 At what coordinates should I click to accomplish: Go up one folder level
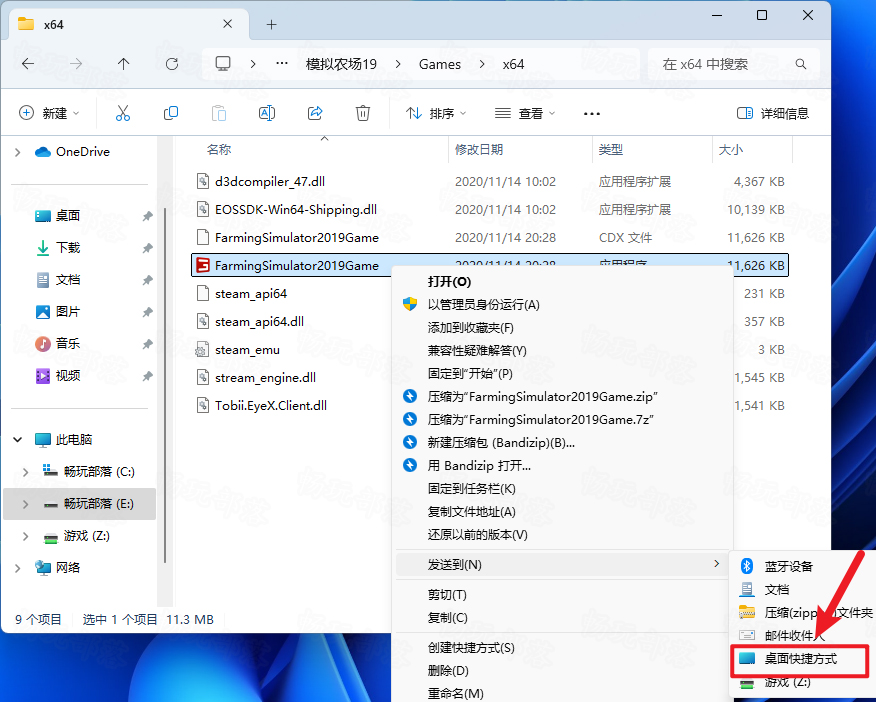123,64
